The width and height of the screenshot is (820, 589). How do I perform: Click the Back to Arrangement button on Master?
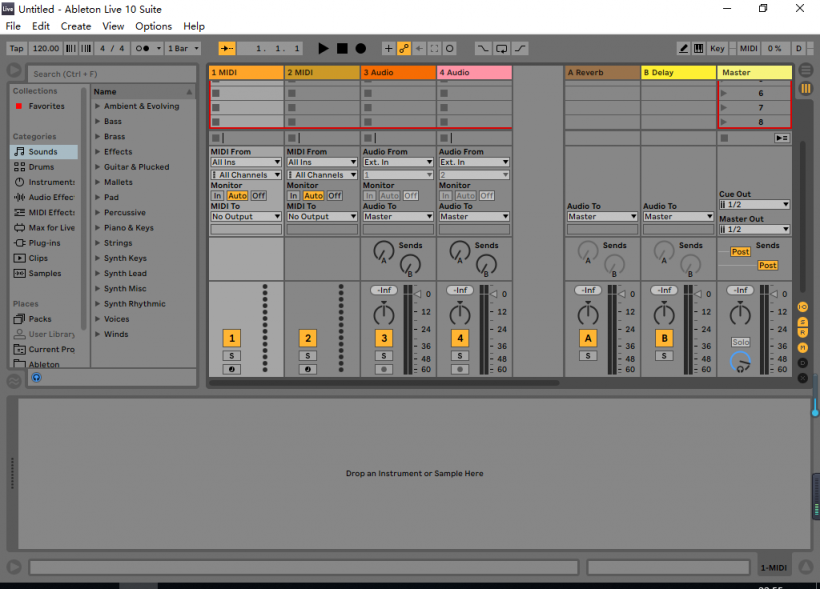click(782, 138)
